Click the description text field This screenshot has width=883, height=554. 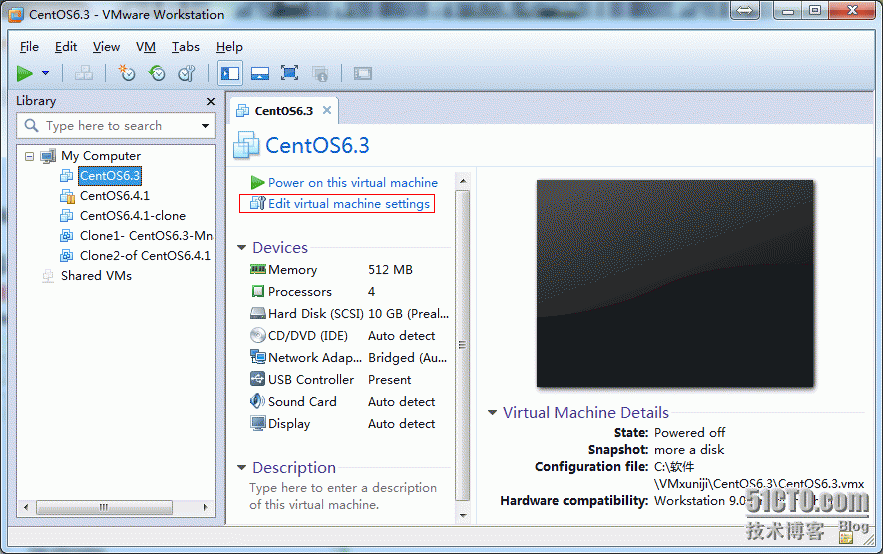pos(343,496)
